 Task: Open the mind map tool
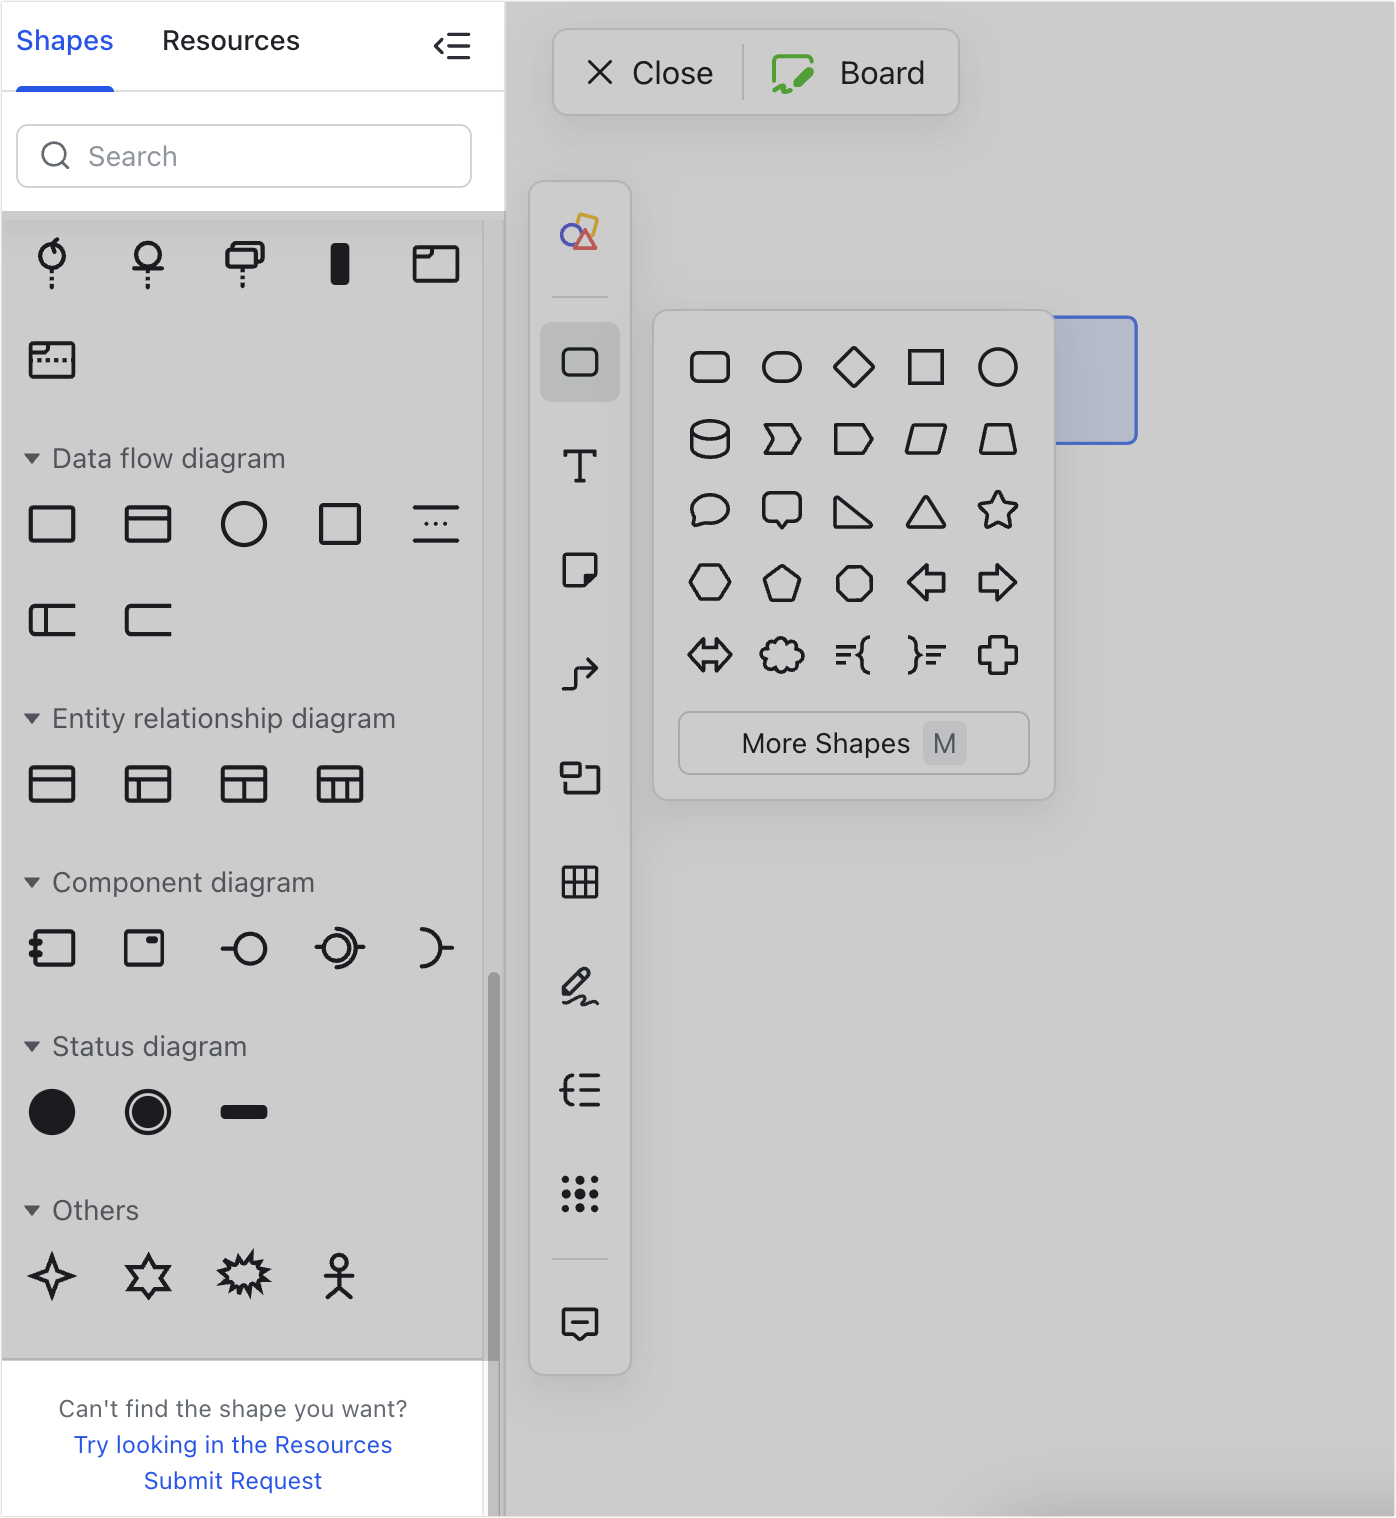[580, 1090]
